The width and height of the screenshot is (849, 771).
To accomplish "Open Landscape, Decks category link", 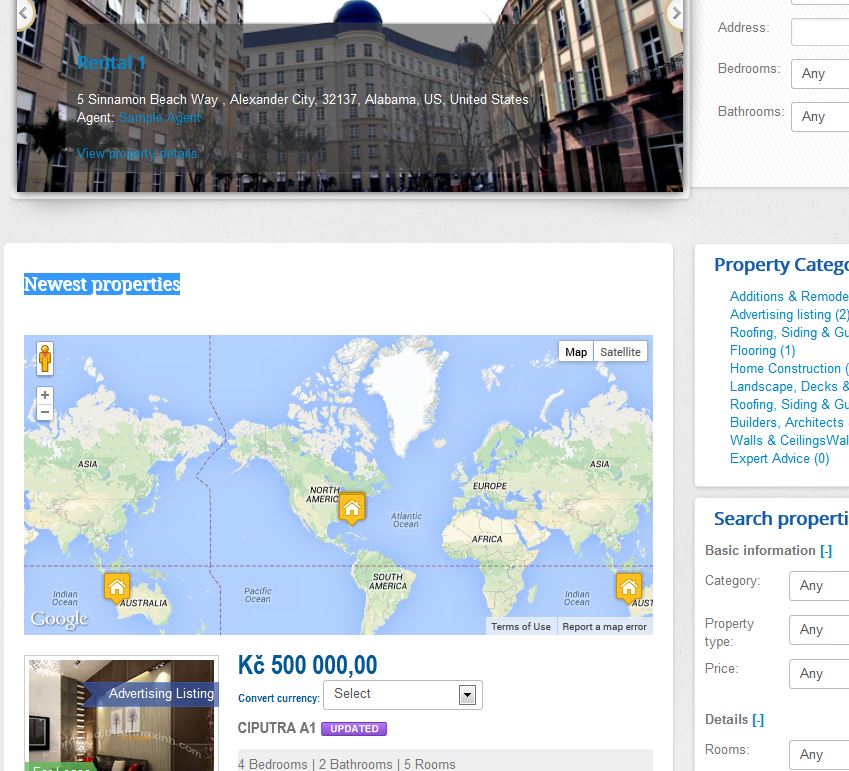I will tap(789, 387).
